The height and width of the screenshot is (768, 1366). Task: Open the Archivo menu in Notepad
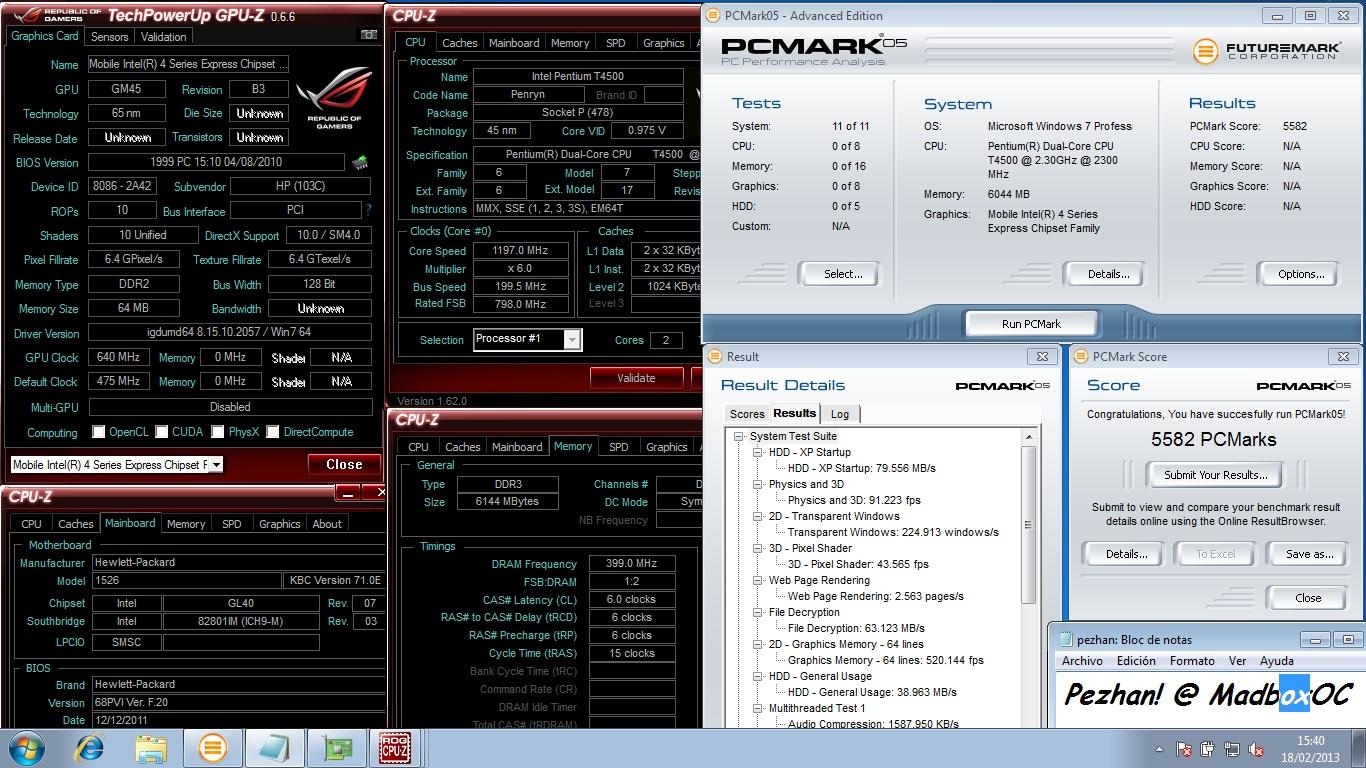pyautogui.click(x=1082, y=661)
